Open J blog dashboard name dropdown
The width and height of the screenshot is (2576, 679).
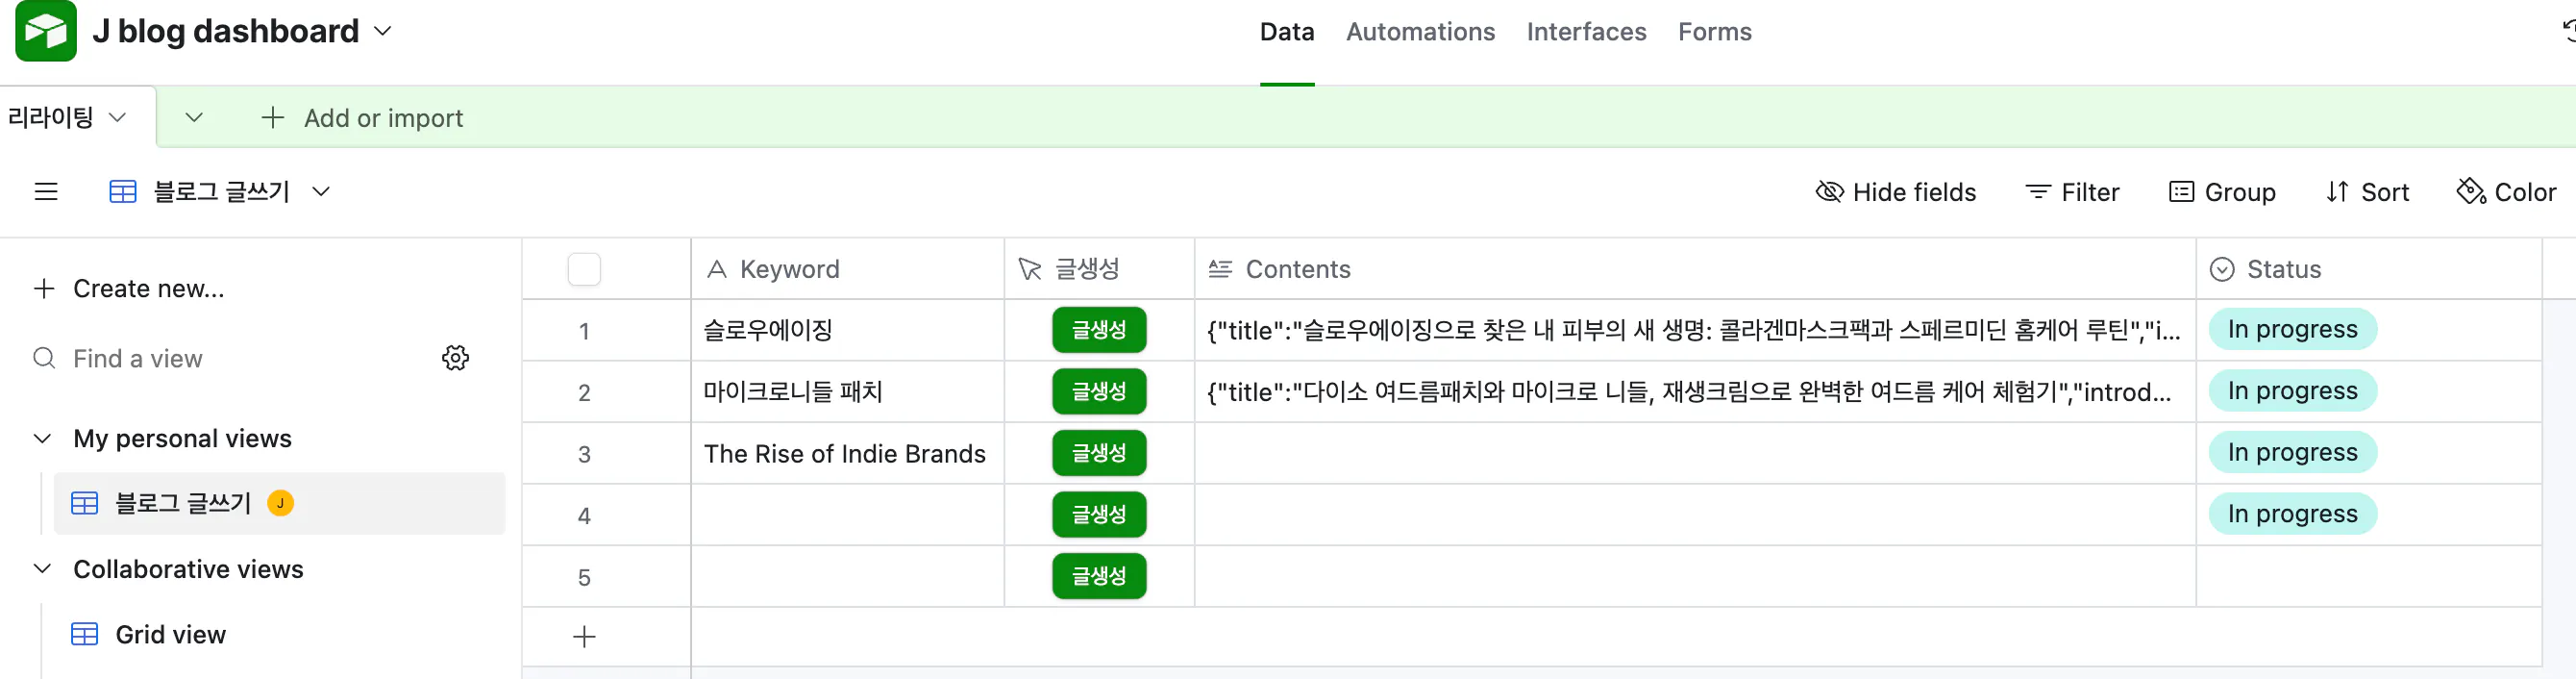(x=382, y=31)
